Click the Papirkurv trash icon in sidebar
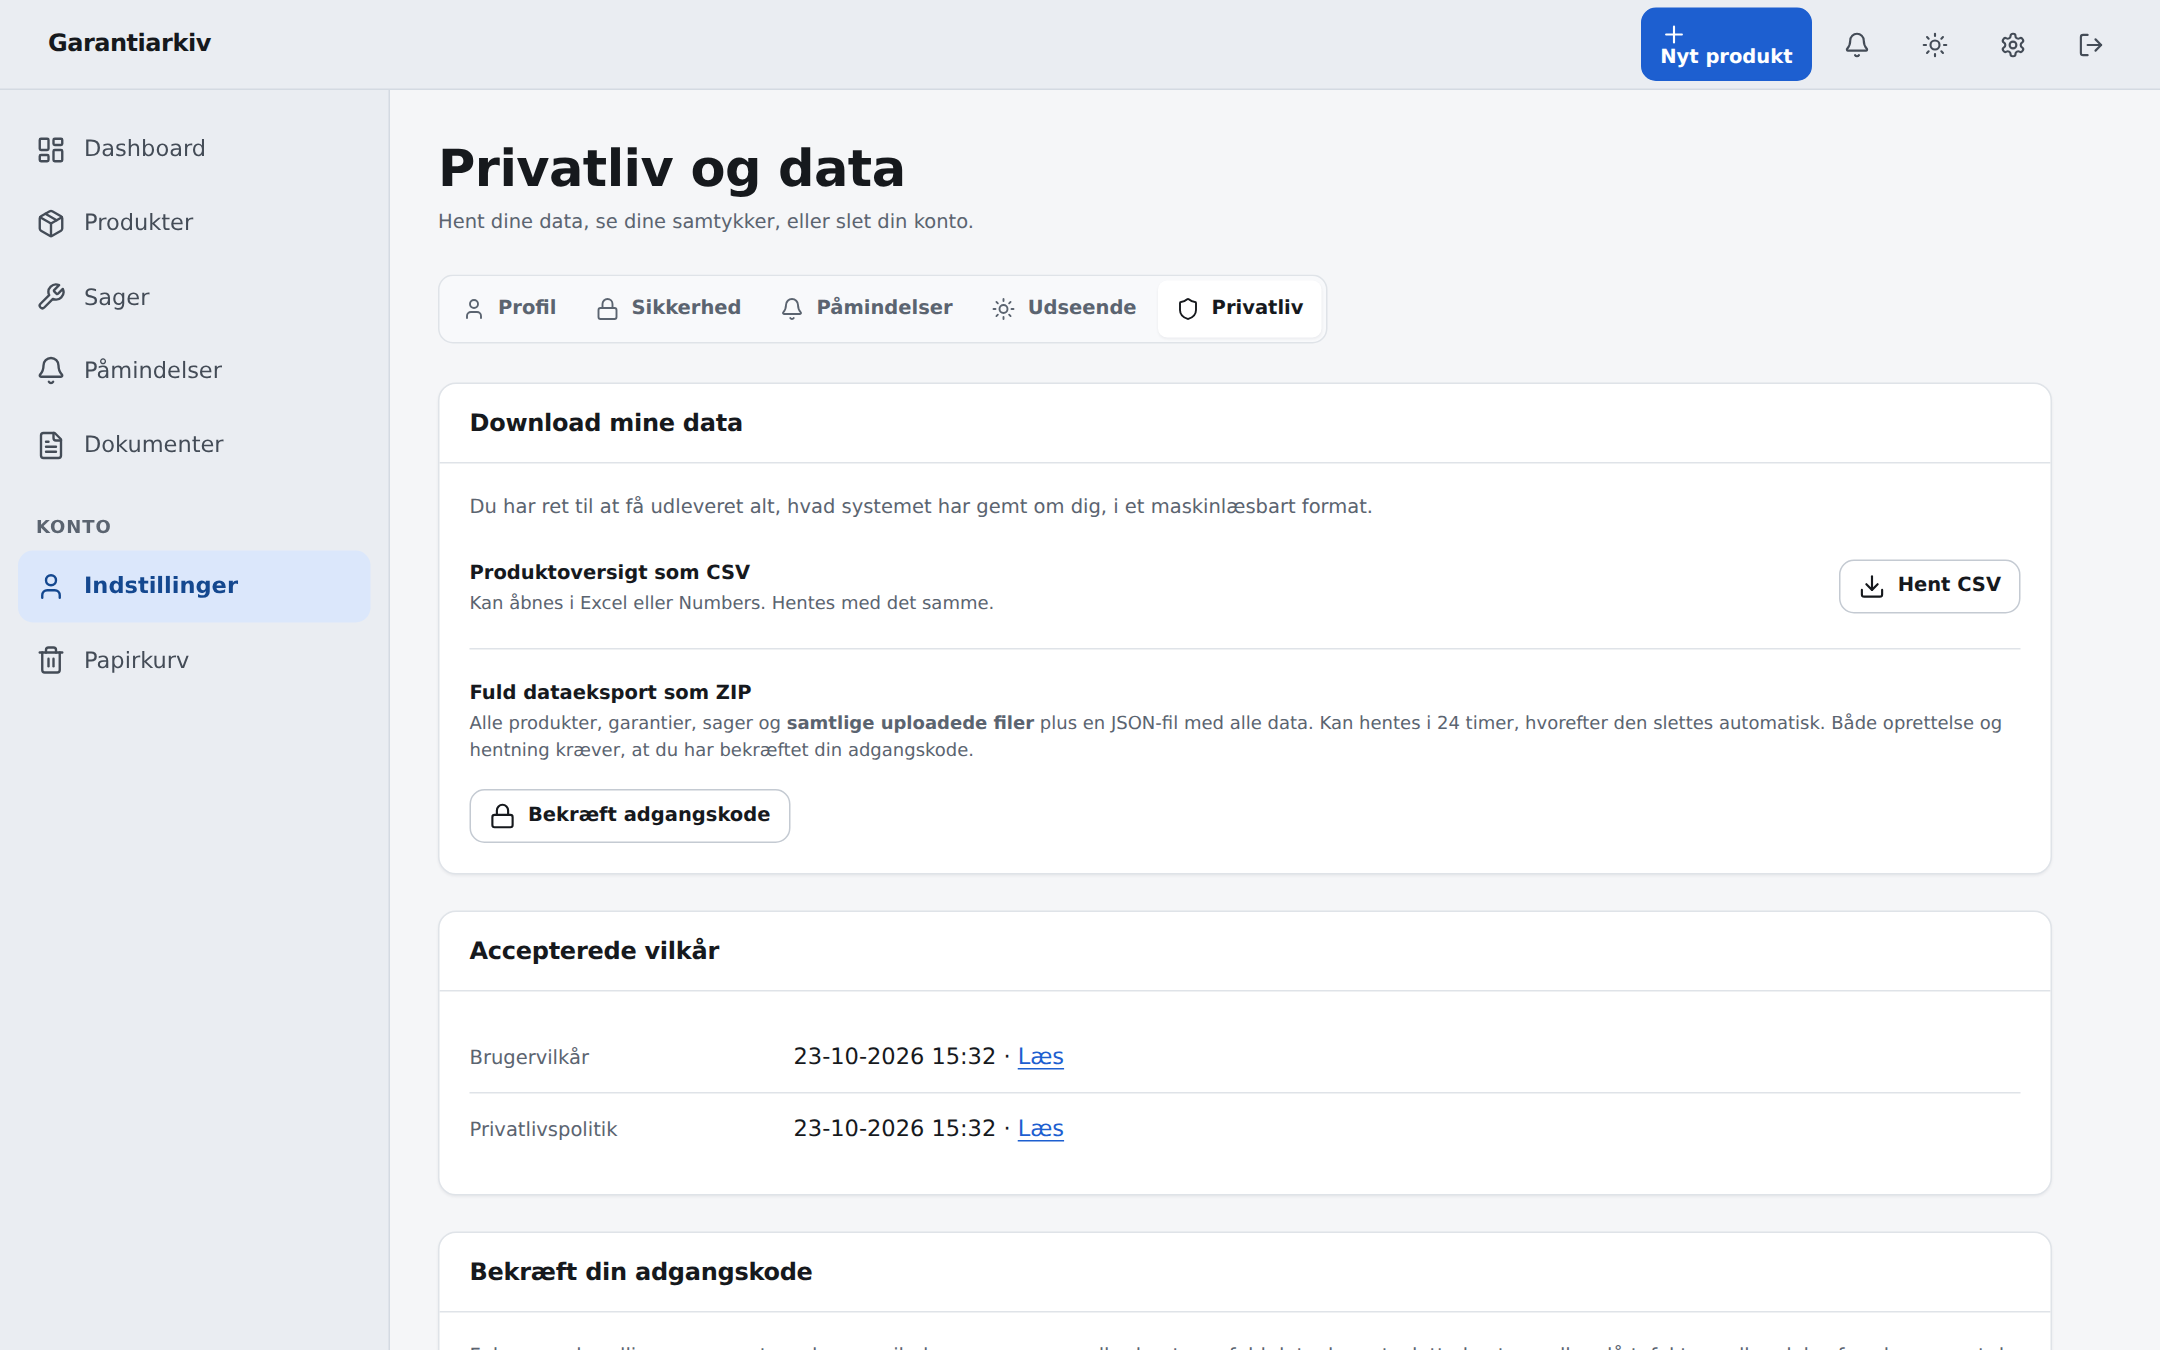Image resolution: width=2160 pixels, height=1350 pixels. tap(51, 660)
